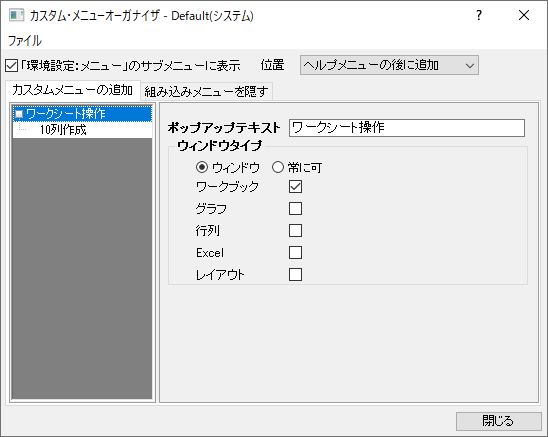Viewport: 548px width, 437px height.
Task: Enable the グラフ checkbox
Action: (x=295, y=208)
